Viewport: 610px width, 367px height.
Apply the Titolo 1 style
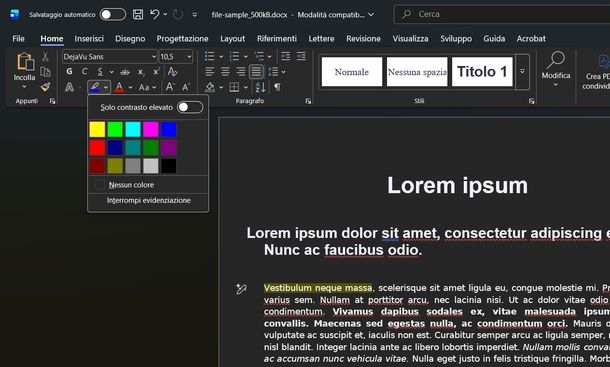pyautogui.click(x=482, y=72)
